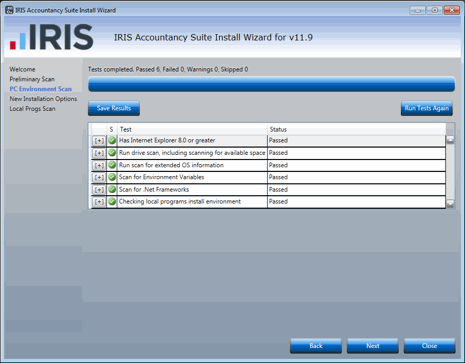Image resolution: width=465 pixels, height=363 pixels.
Task: Click the Next button
Action: [373, 346]
